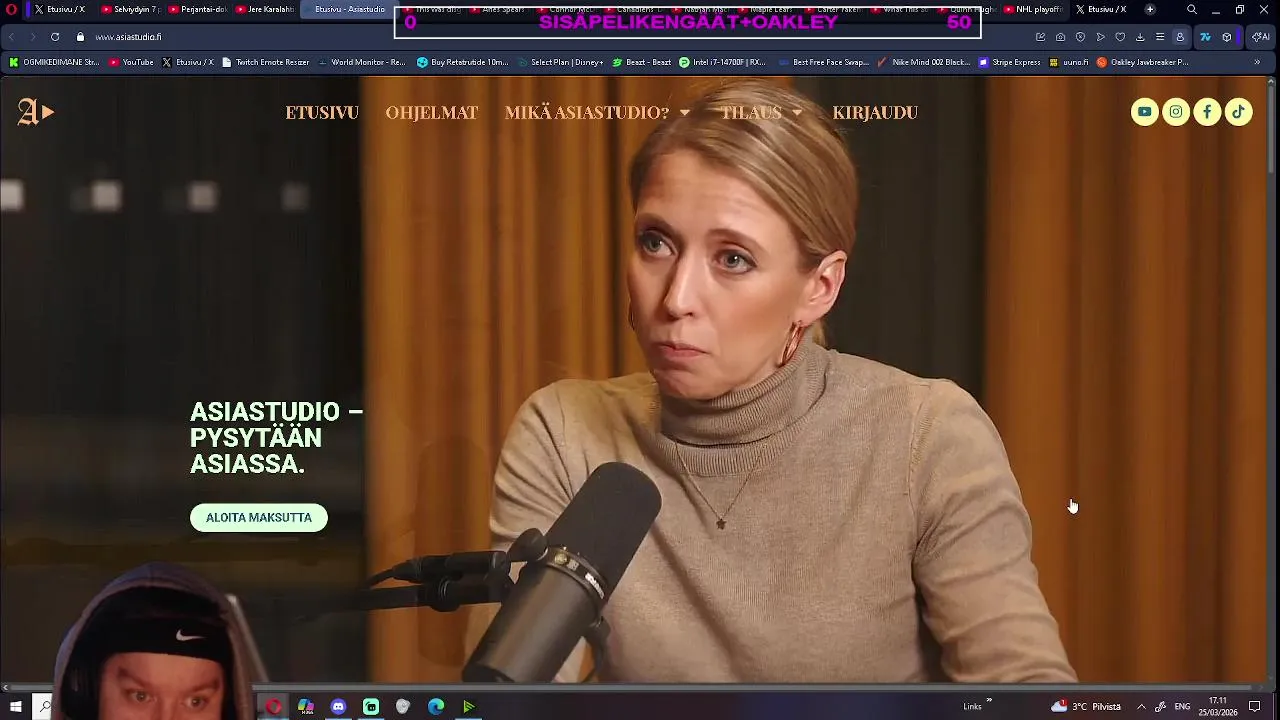Image resolution: width=1280 pixels, height=720 pixels.
Task: Show more bookmarks with double chevron
Action: point(1257,62)
